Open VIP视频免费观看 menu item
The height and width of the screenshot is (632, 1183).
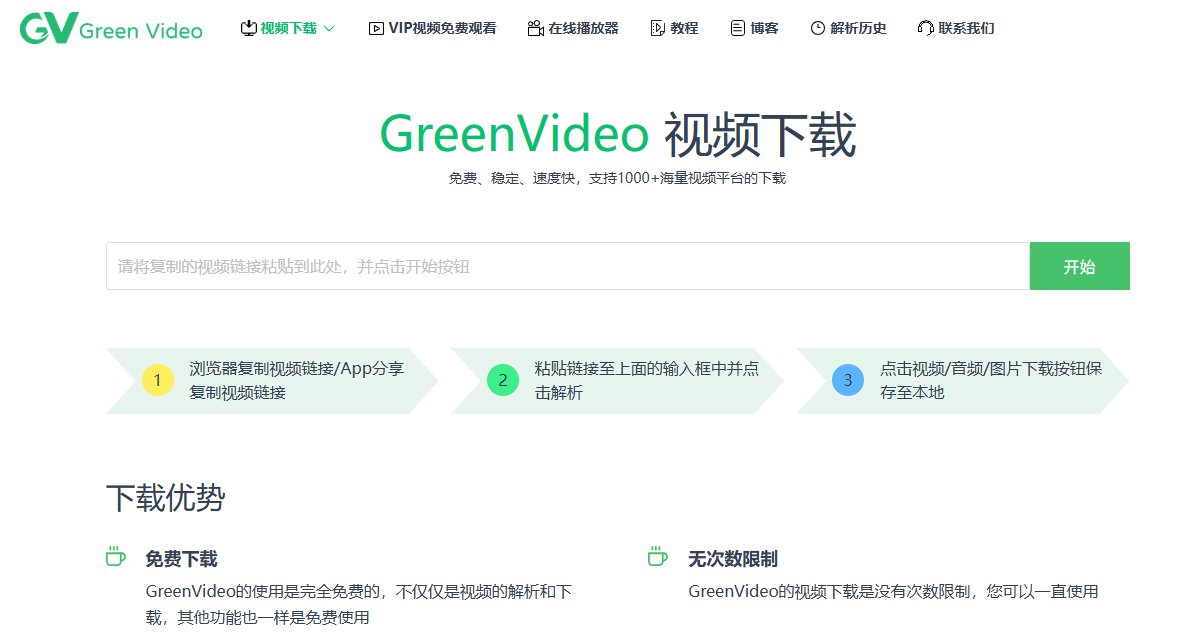[x=442, y=29]
